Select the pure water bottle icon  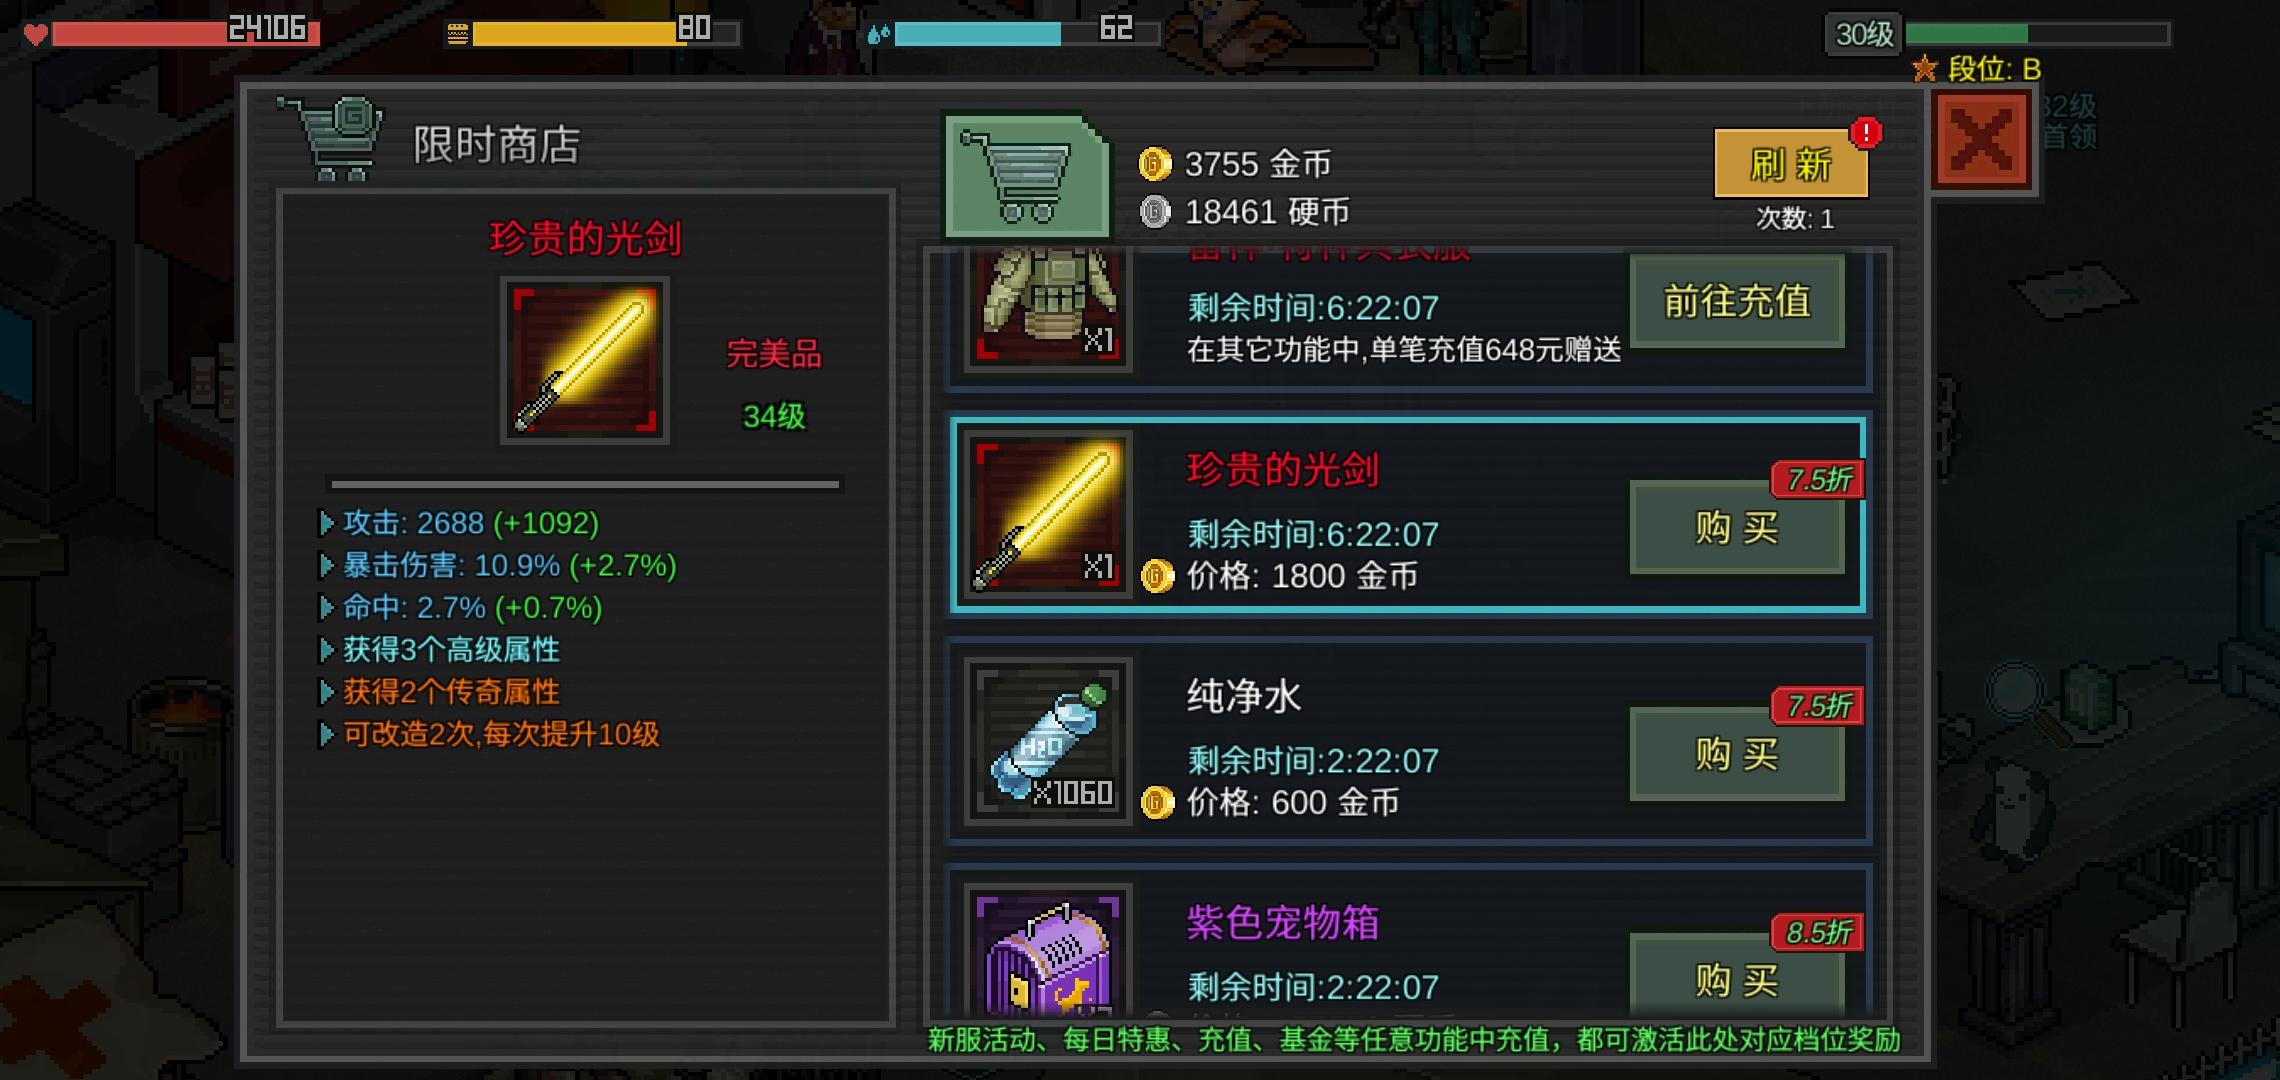click(x=1047, y=741)
